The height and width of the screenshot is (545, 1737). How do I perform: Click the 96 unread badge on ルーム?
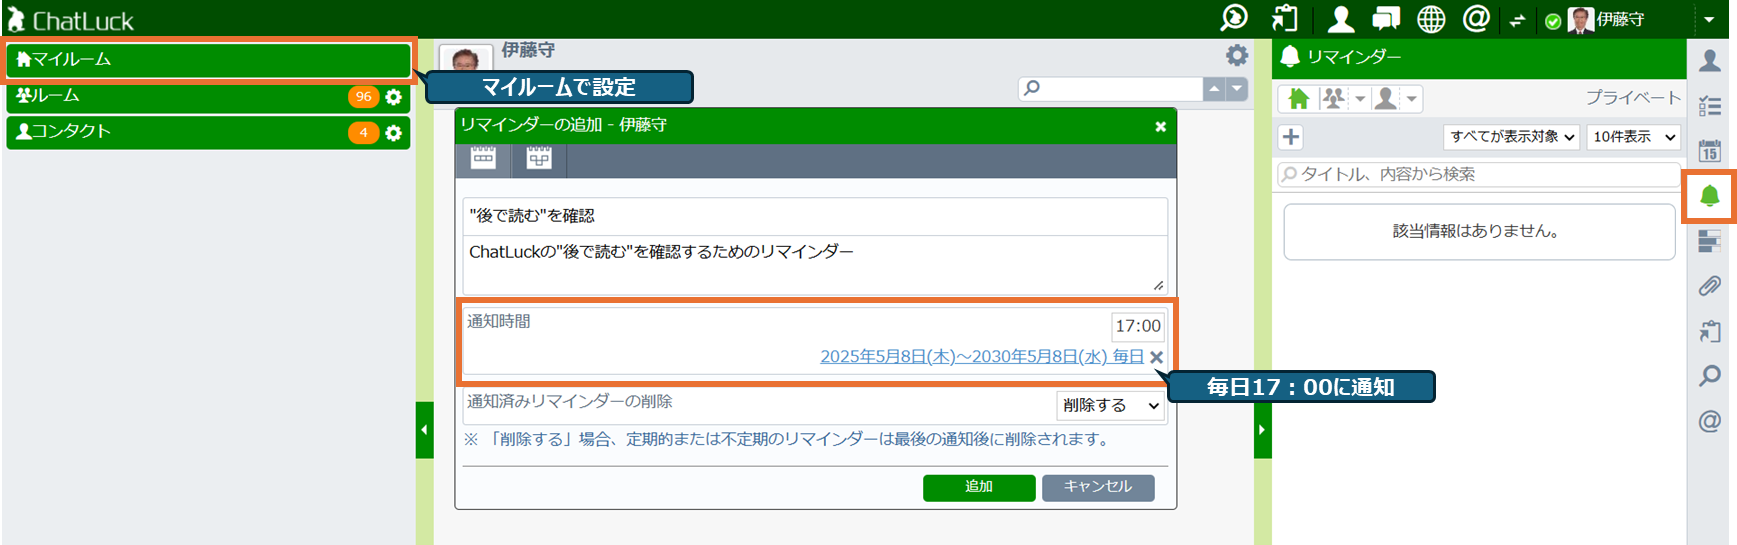tap(363, 97)
